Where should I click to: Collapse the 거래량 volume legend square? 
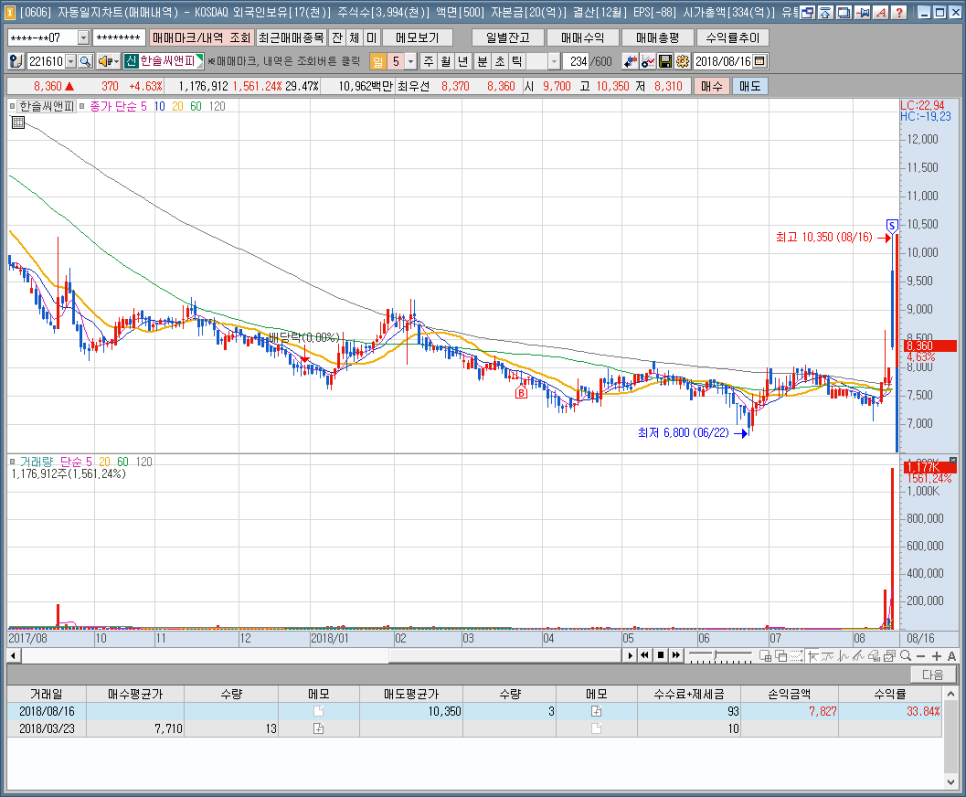pos(12,461)
